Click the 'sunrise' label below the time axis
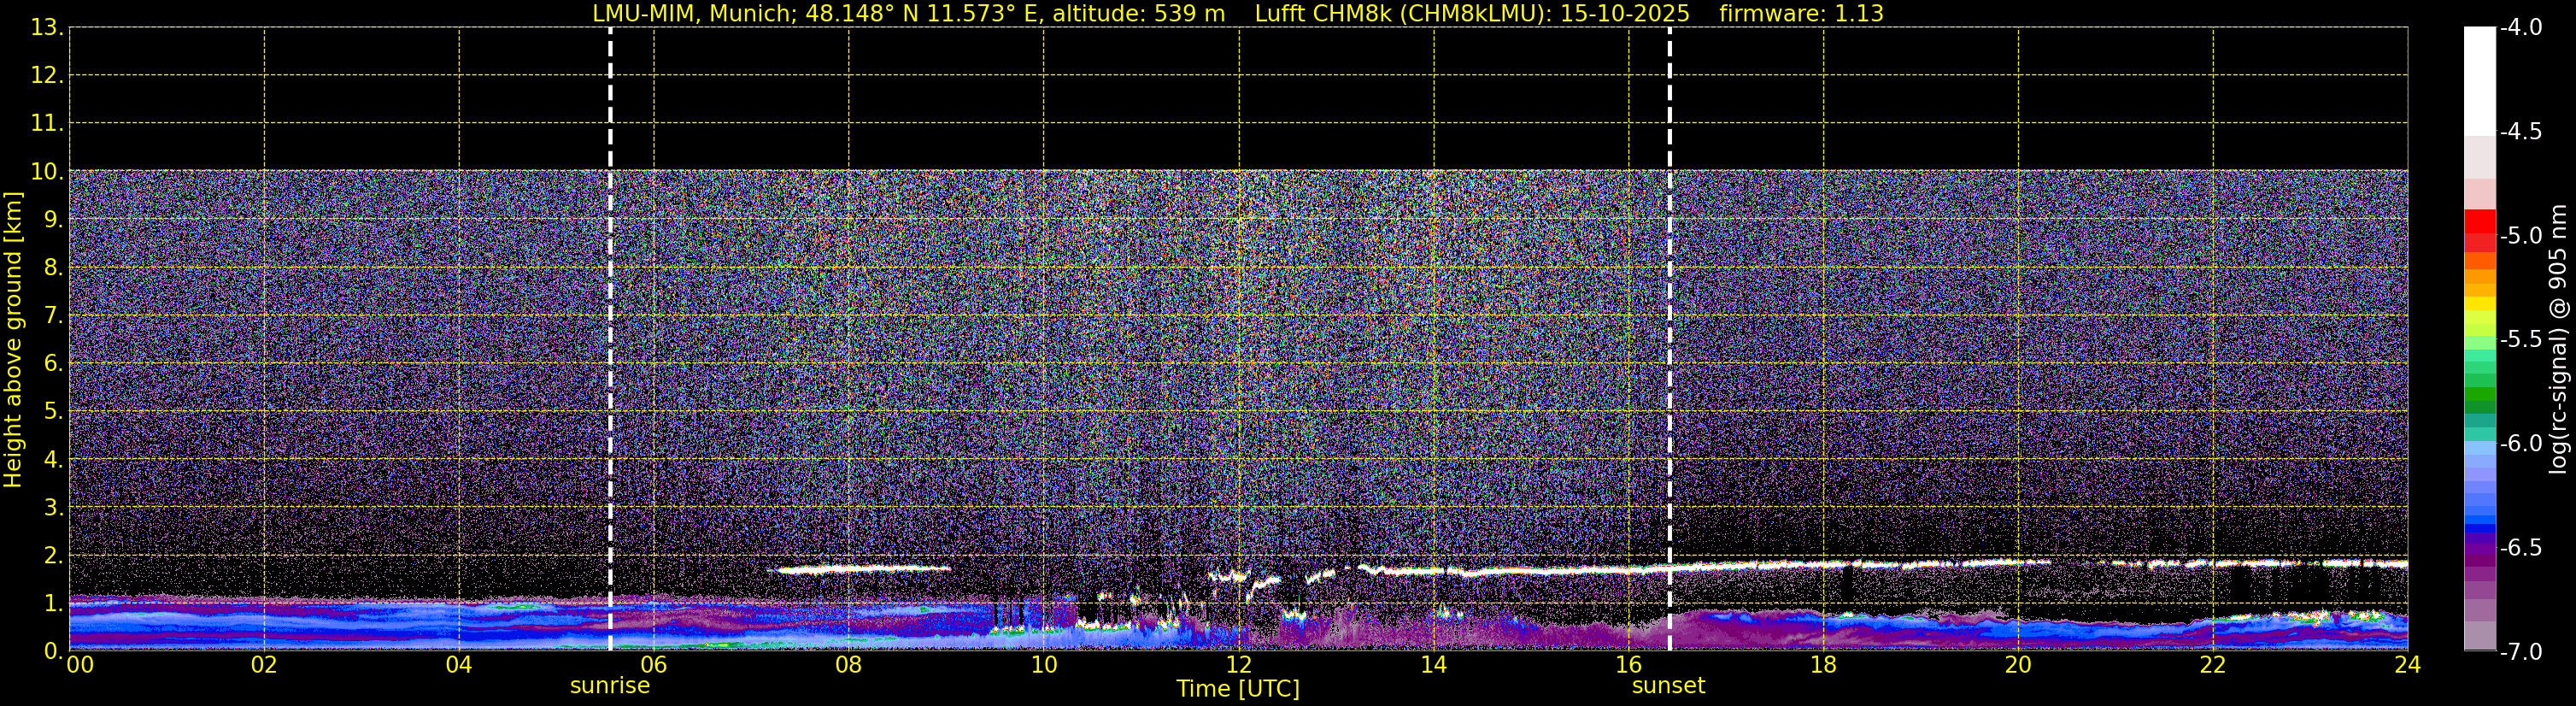The width and height of the screenshot is (2576, 706). (x=610, y=686)
